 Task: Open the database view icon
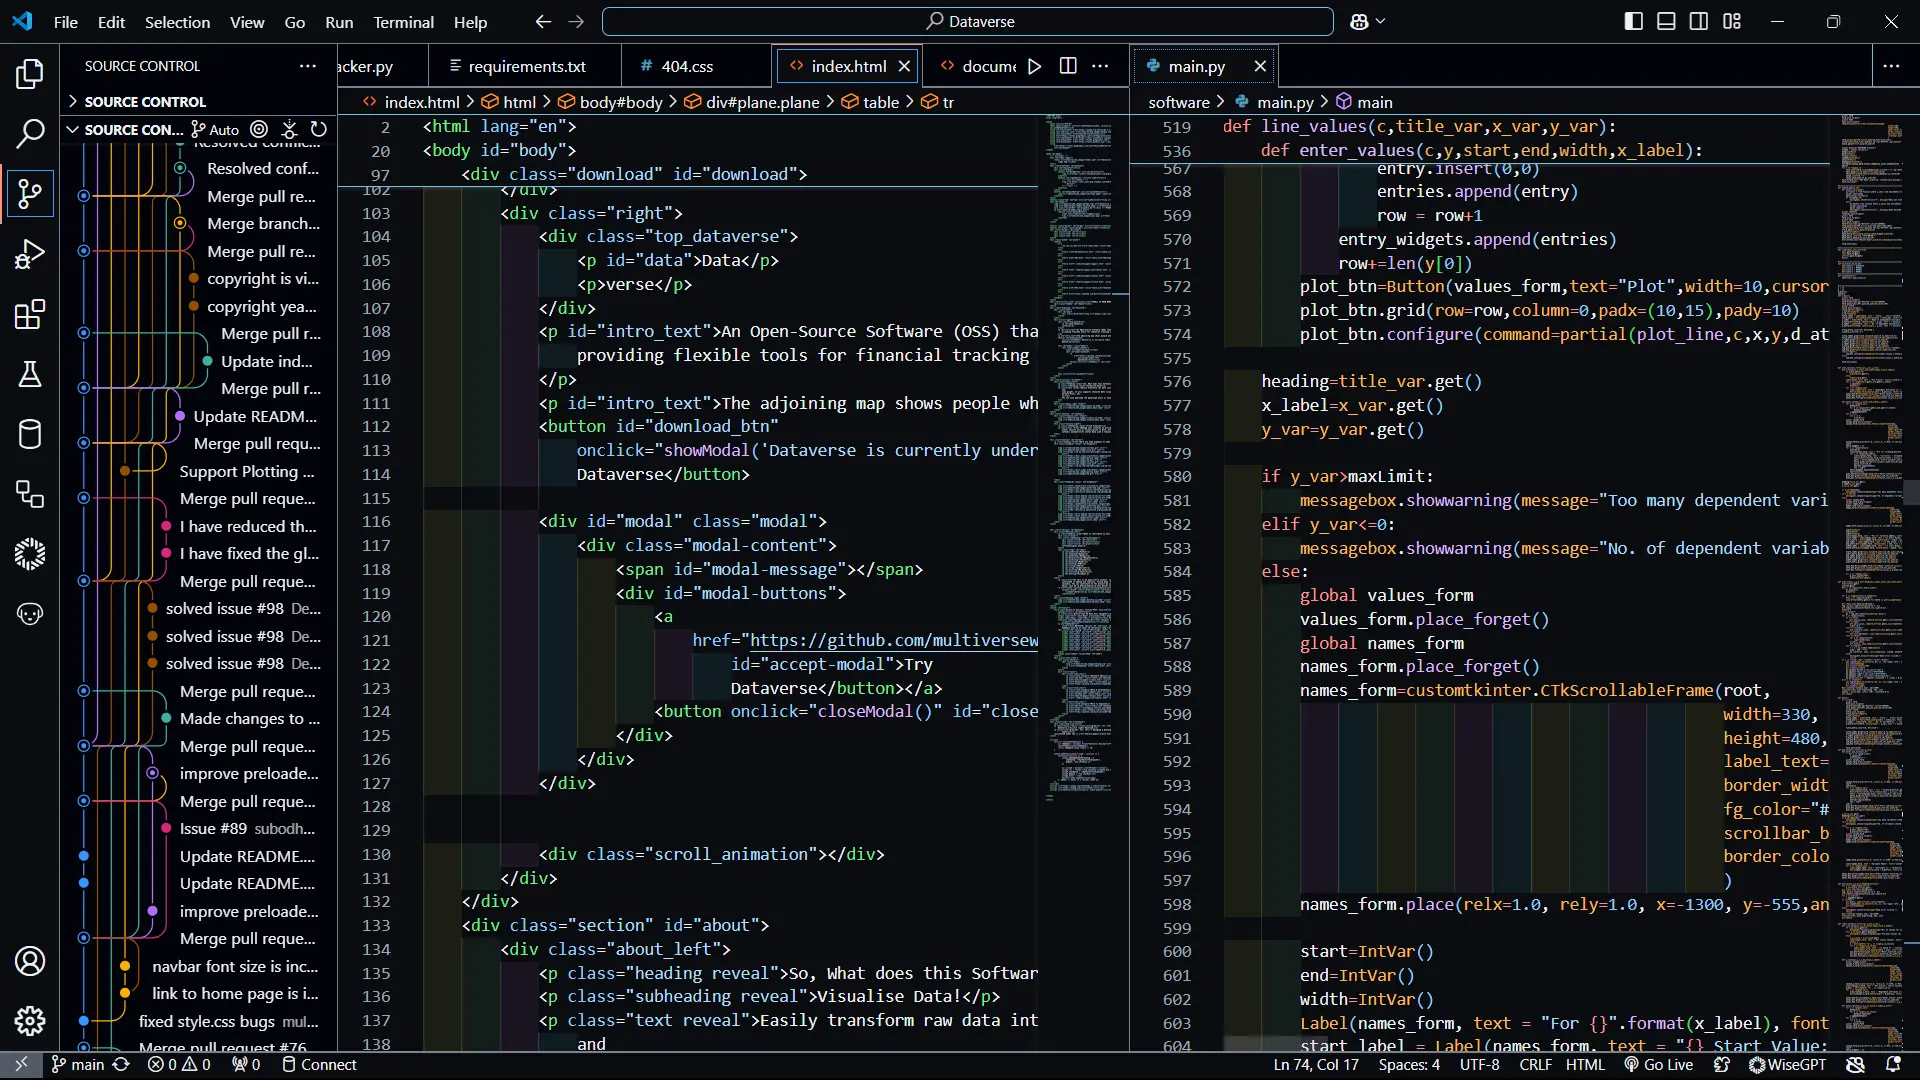point(30,434)
